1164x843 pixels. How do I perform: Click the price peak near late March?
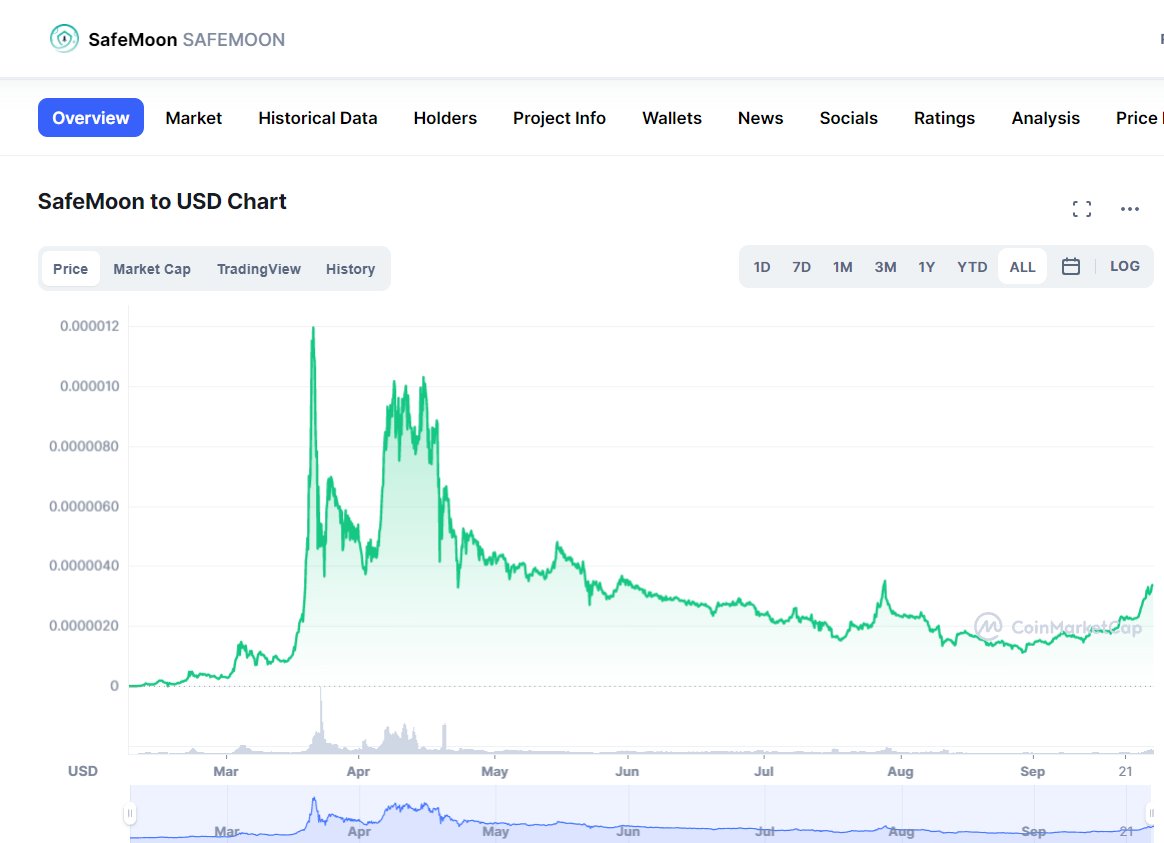(x=313, y=329)
